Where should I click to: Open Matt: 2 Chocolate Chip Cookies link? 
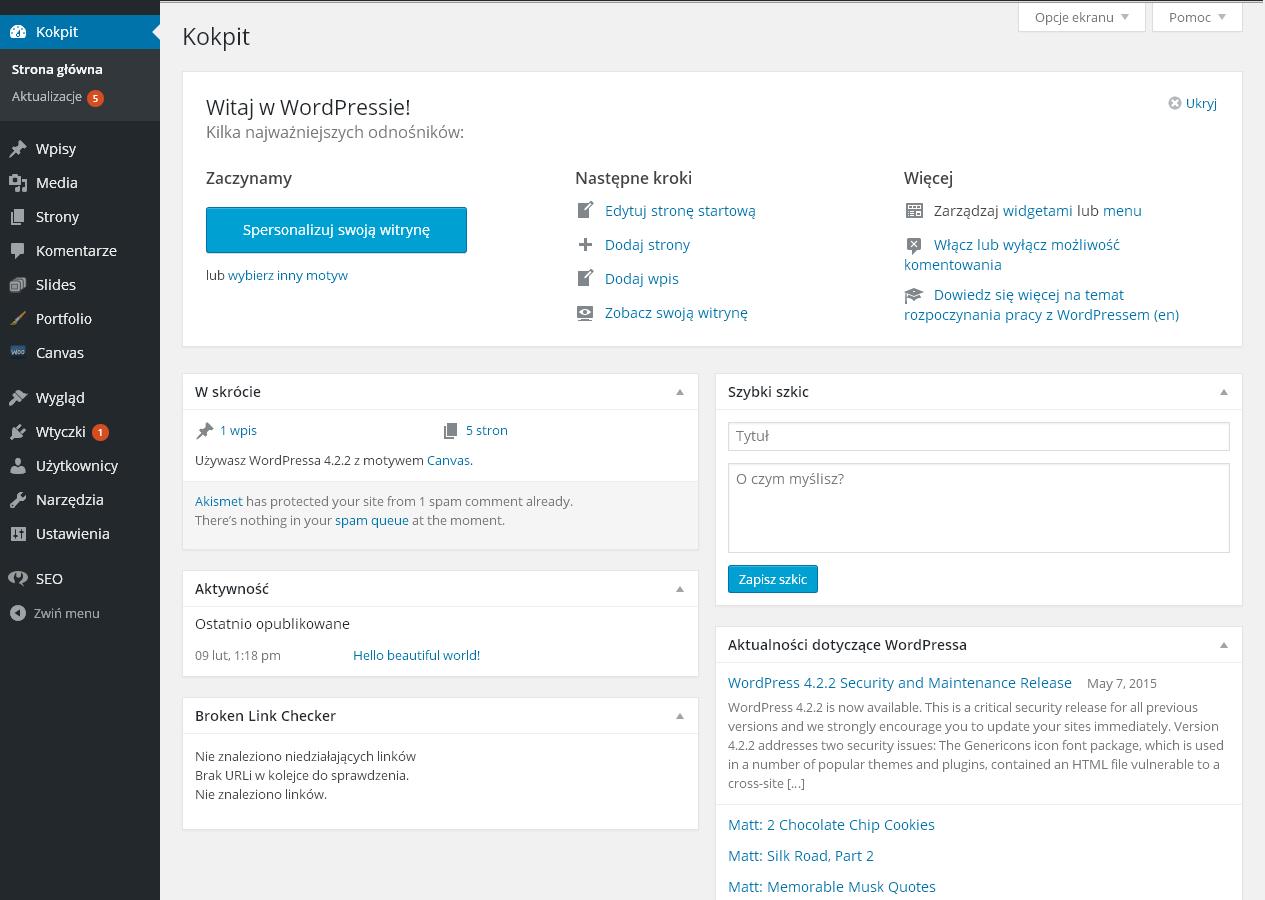[x=831, y=825]
